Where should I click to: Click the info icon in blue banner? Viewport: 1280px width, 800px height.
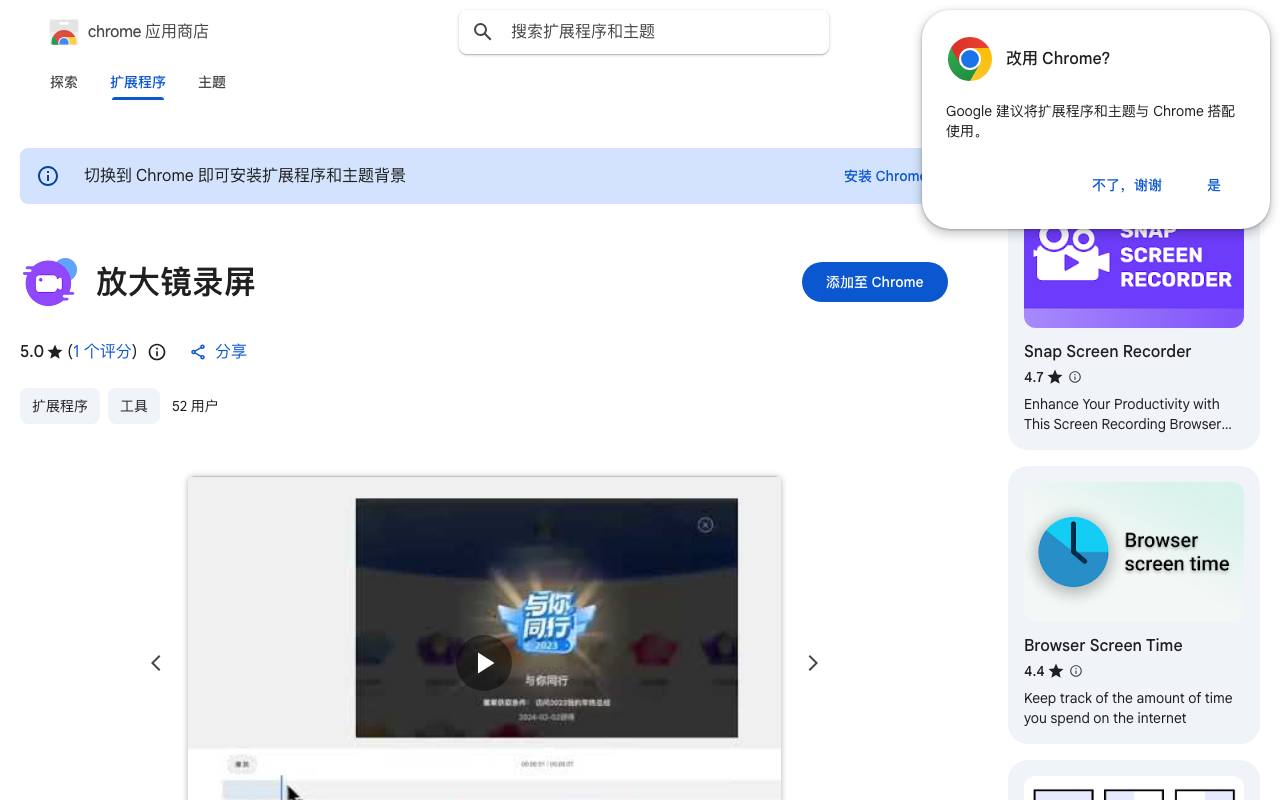48,176
